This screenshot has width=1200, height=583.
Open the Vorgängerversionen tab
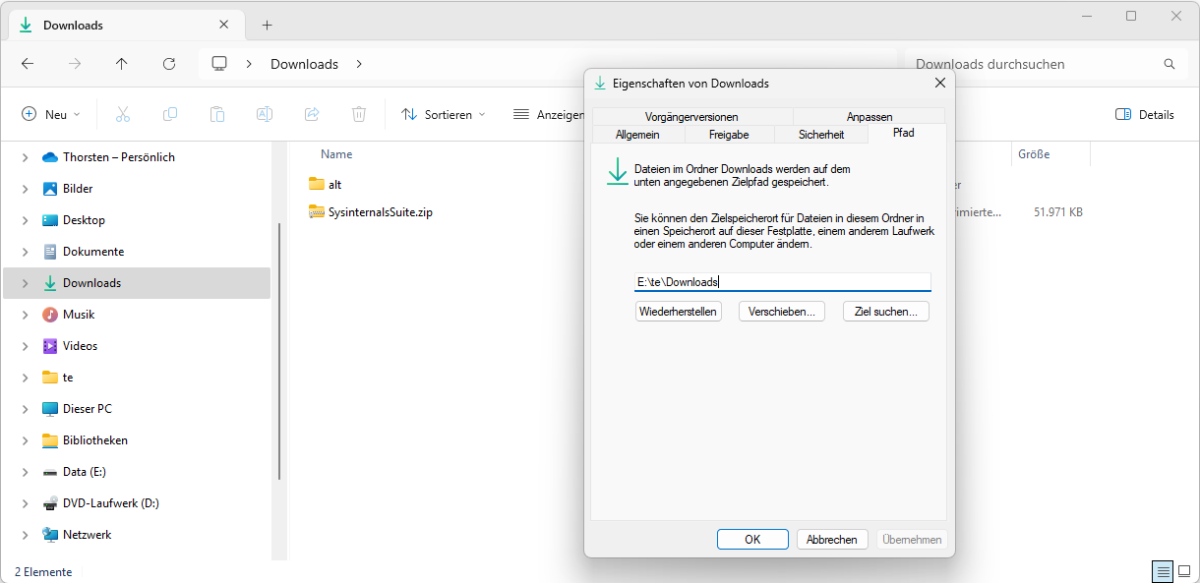tap(691, 117)
